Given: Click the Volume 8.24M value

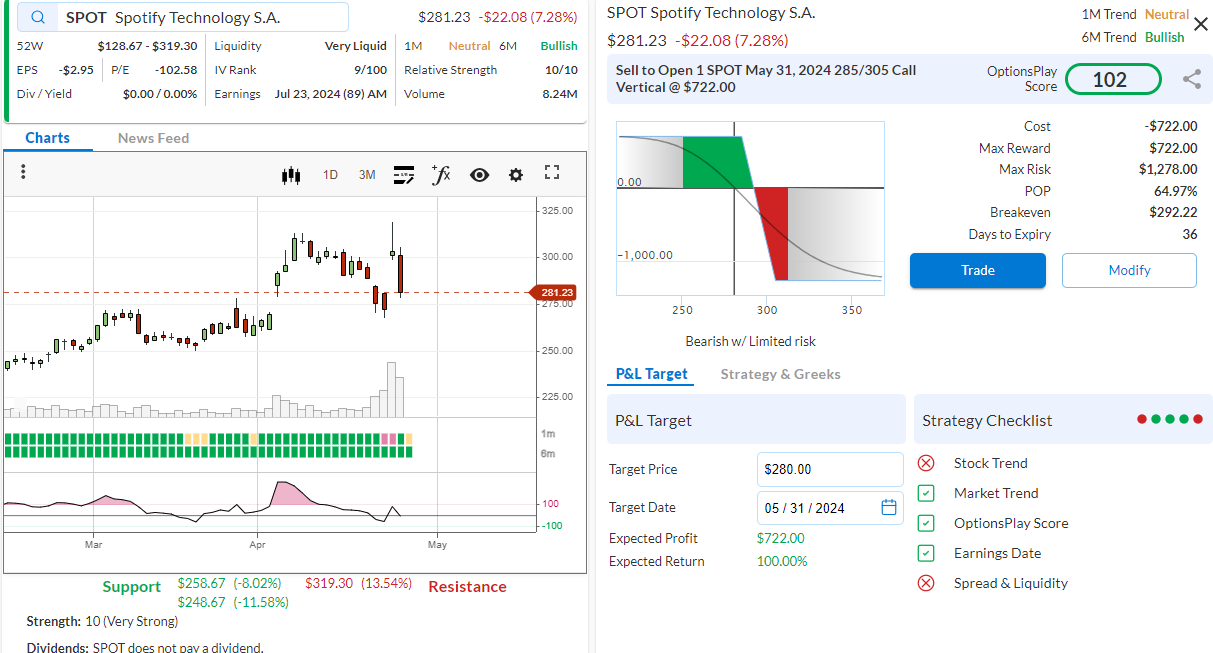Looking at the screenshot, I should tap(560, 94).
